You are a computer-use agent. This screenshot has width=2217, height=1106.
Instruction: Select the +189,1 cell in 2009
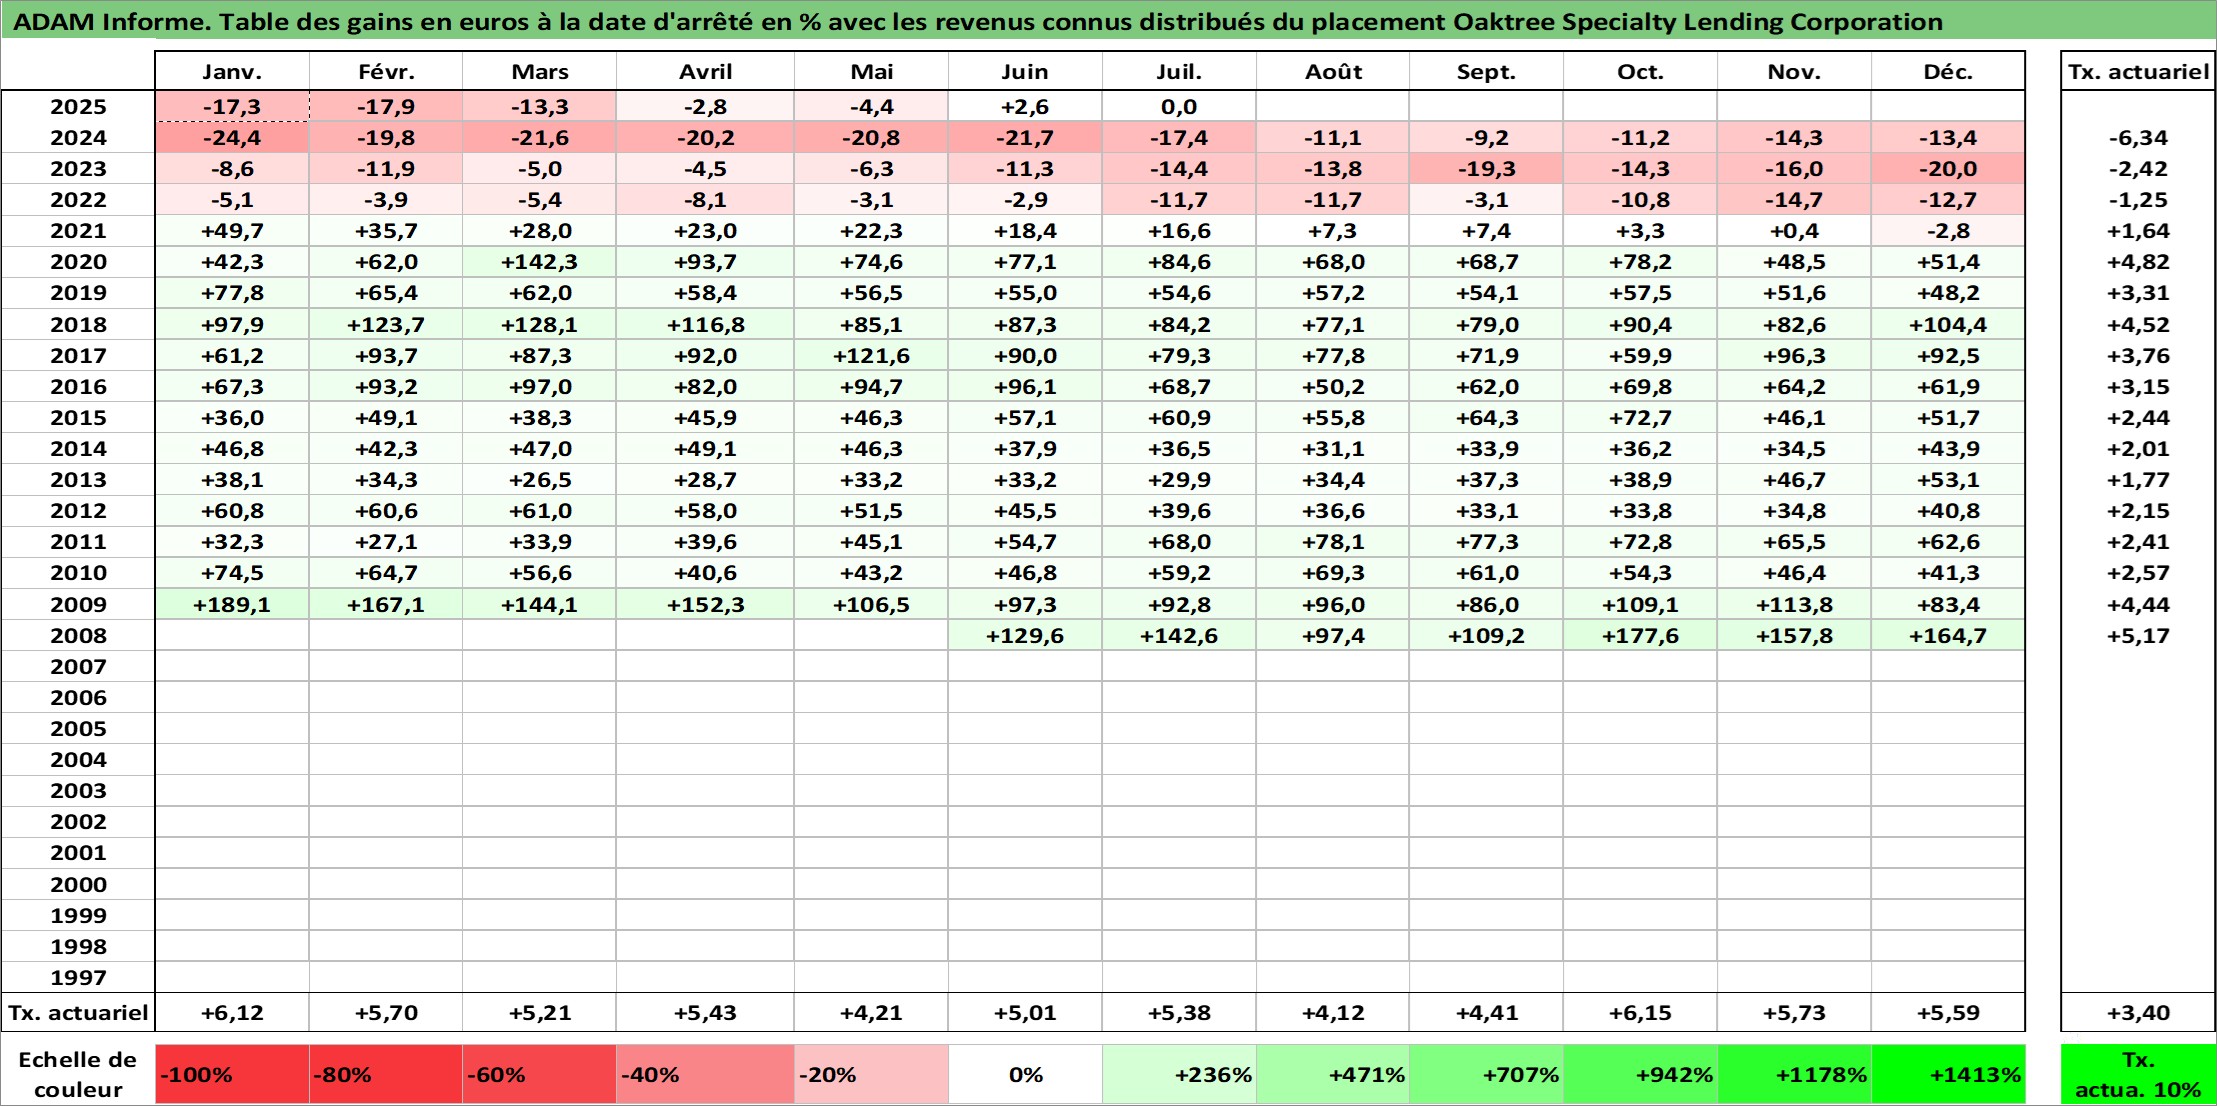point(232,604)
